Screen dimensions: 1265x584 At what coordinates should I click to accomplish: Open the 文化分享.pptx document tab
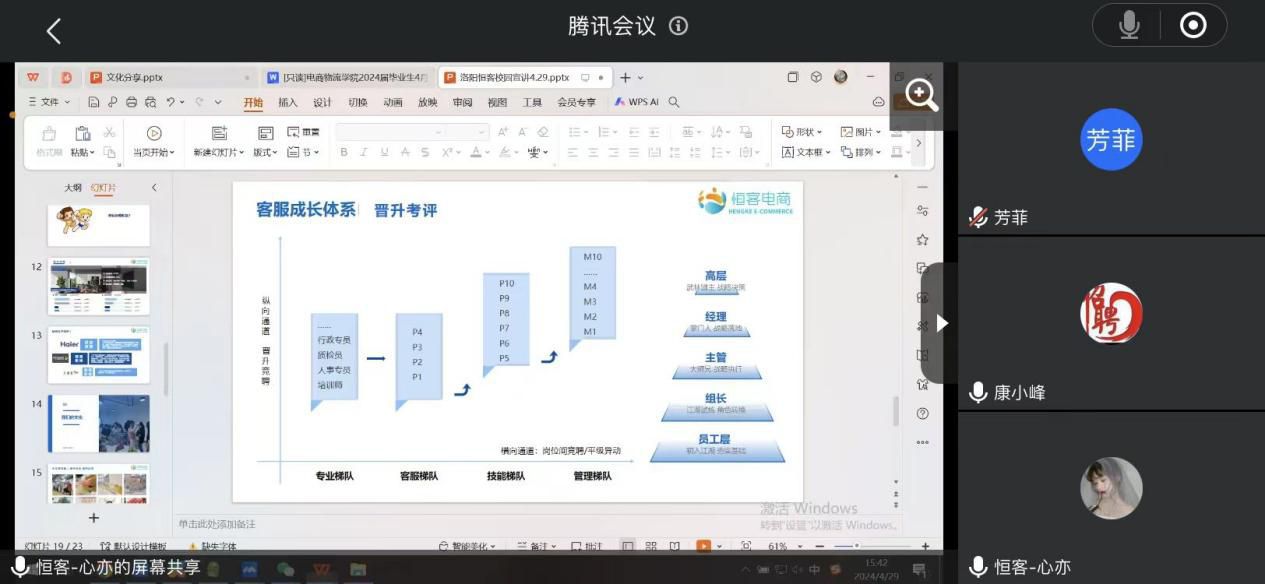(x=135, y=77)
